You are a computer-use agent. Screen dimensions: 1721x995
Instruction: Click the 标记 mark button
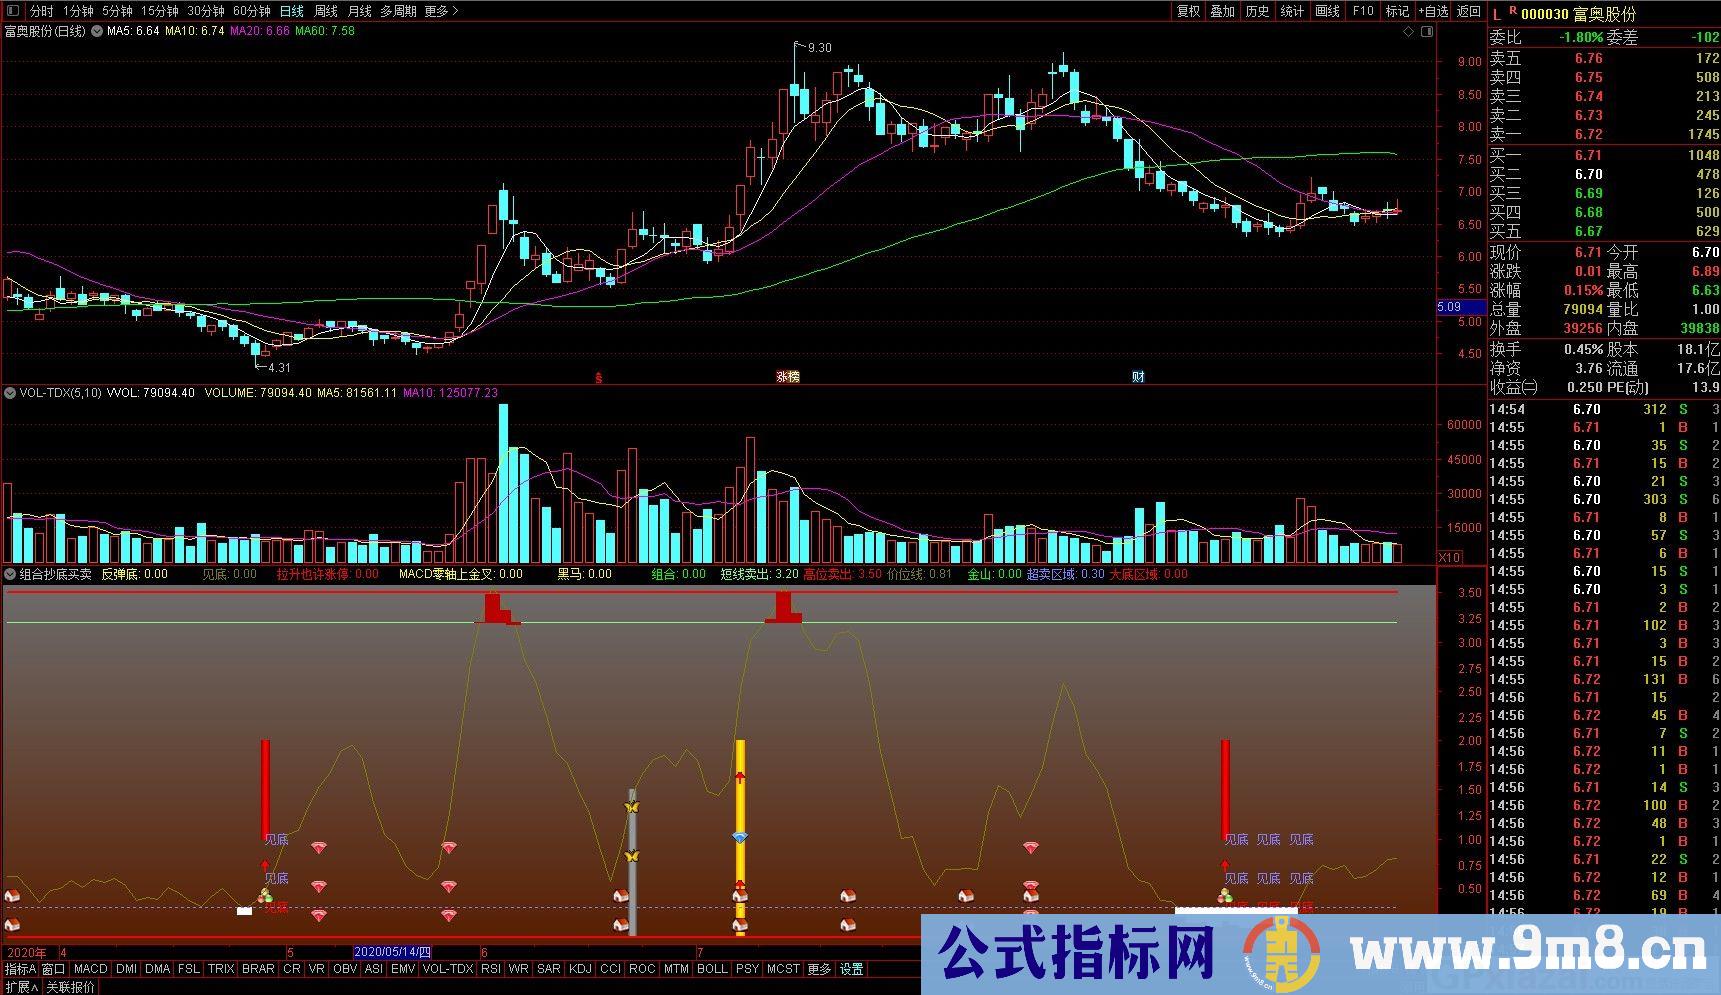[1397, 11]
